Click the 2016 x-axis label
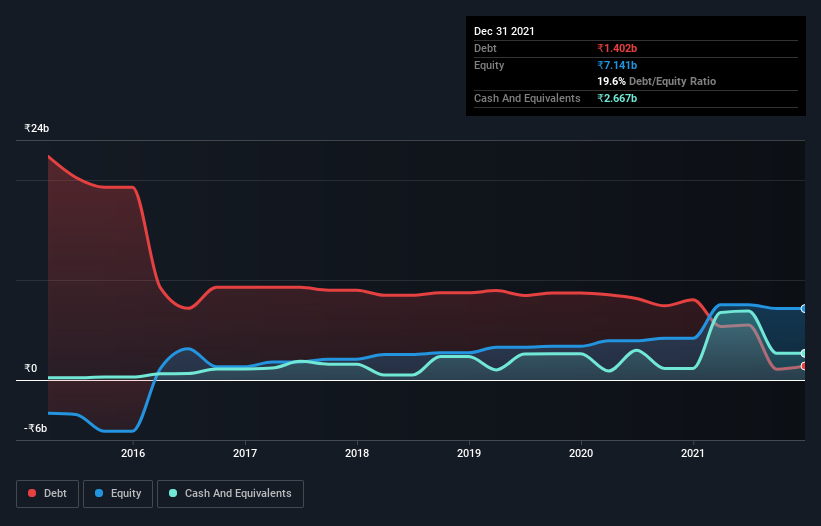The image size is (821, 526). pyautogui.click(x=133, y=453)
